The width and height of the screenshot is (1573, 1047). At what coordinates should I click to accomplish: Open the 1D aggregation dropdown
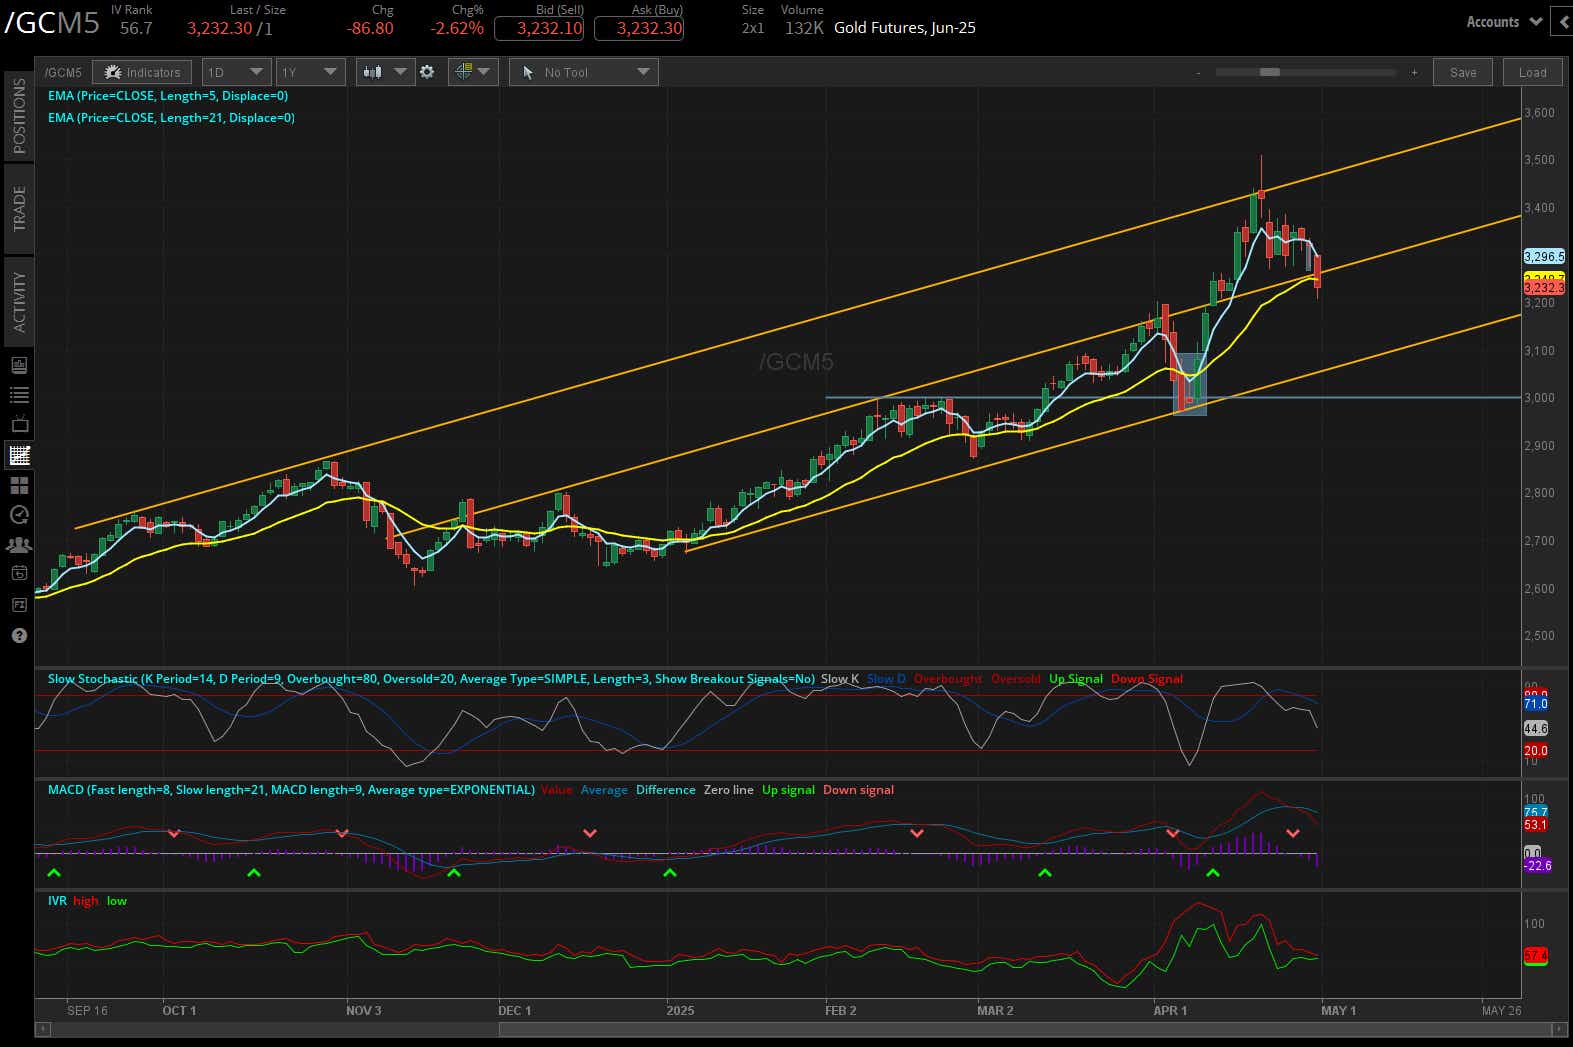tap(236, 72)
